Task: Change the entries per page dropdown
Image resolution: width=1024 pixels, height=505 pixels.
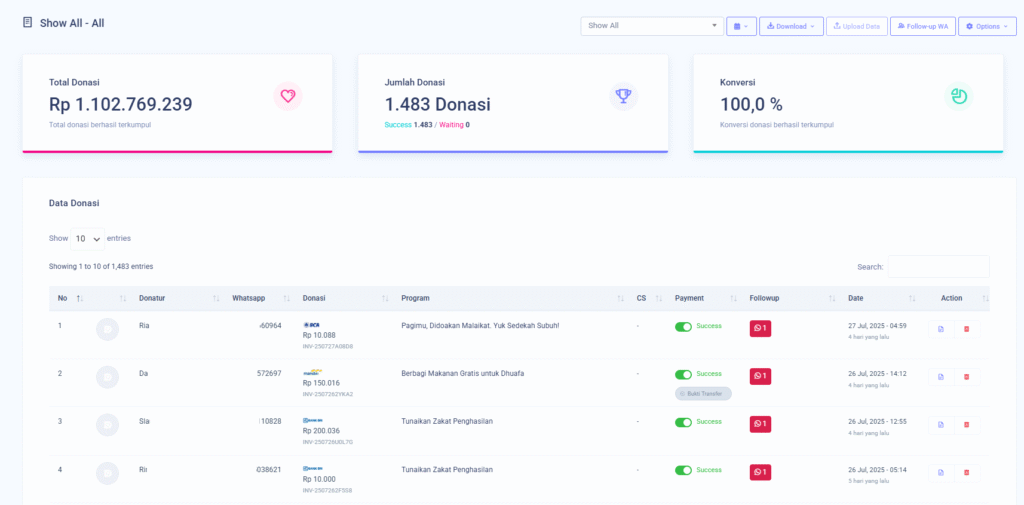Action: (x=89, y=239)
